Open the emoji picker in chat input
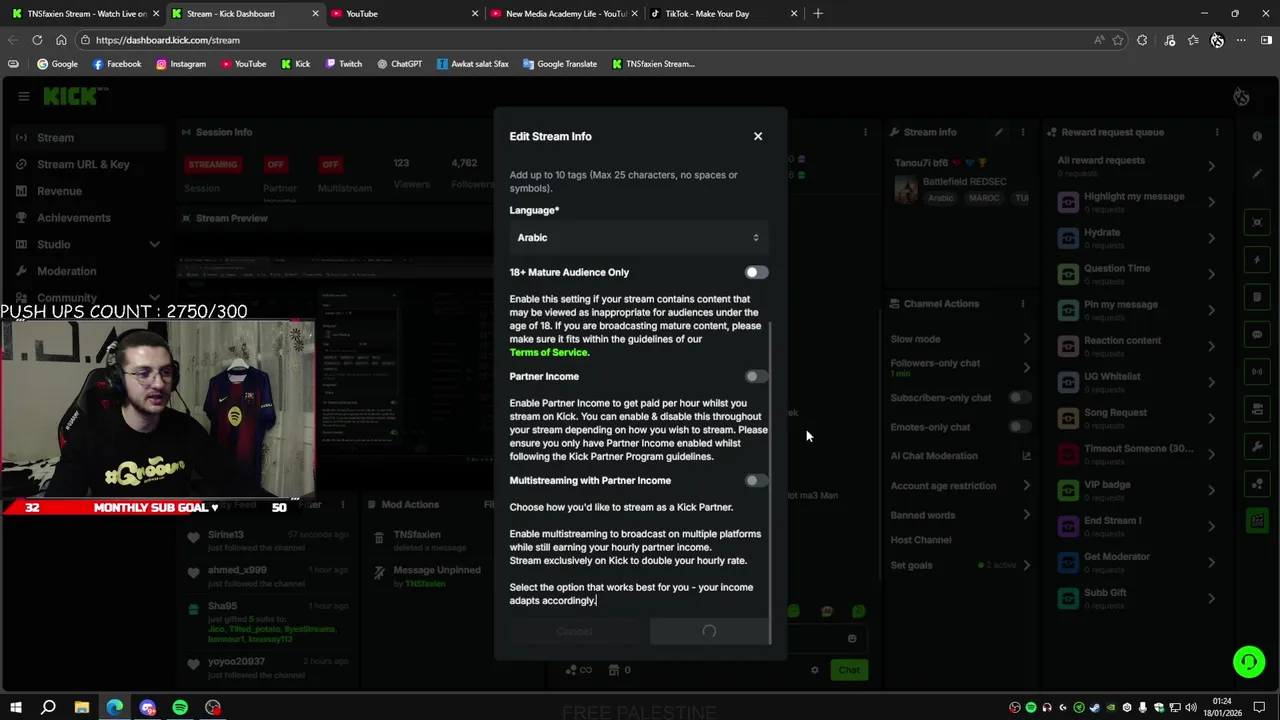The image size is (1280, 720). click(852, 638)
